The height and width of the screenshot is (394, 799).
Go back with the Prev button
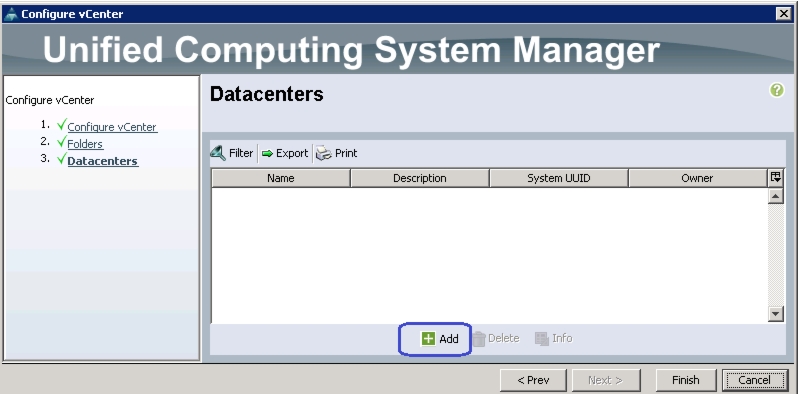(x=533, y=380)
